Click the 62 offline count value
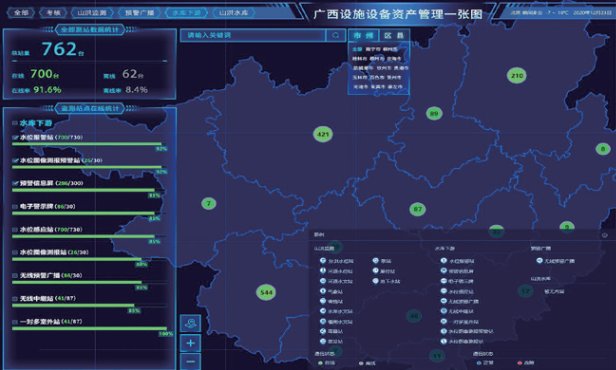 click(130, 73)
